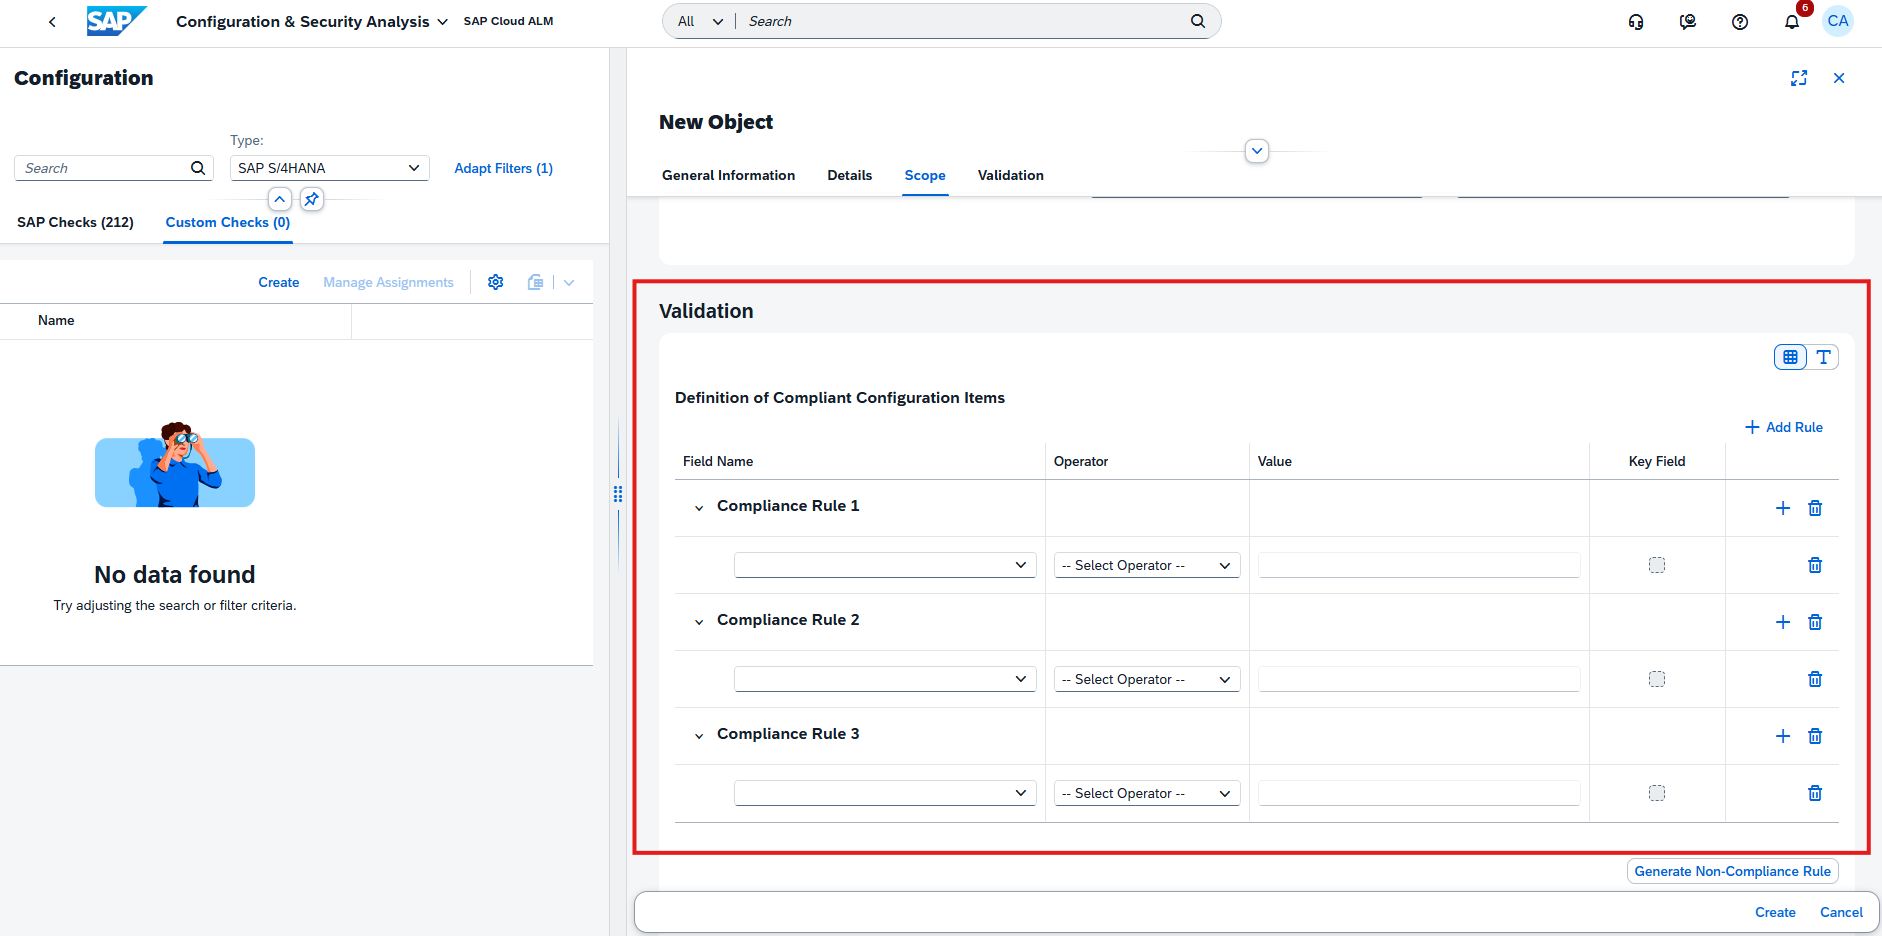
Task: Delete Compliance Rule 1
Action: click(x=1815, y=508)
